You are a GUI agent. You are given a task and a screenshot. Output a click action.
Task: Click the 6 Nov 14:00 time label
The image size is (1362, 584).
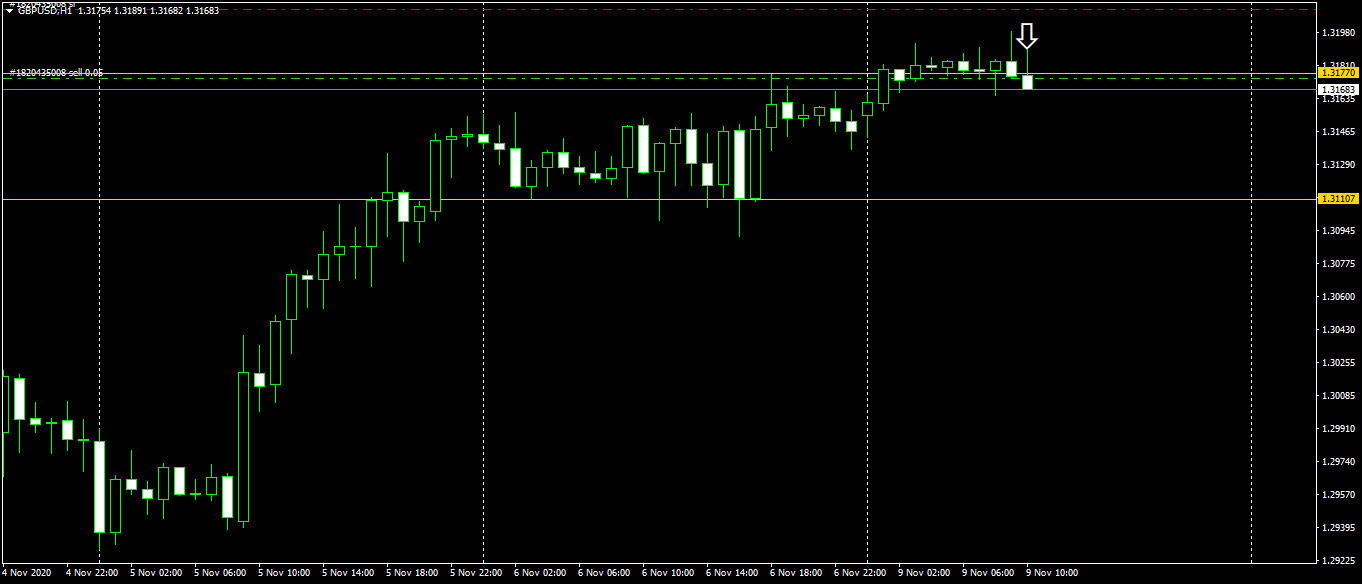pos(732,573)
